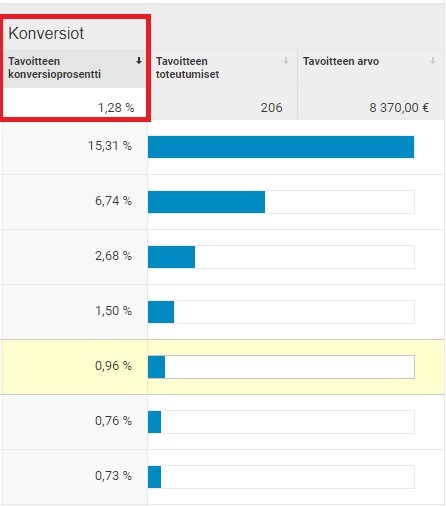The height and width of the screenshot is (506, 446).
Task: Click sort arrow in Tavoitteen arvo column
Action: pos(433,61)
